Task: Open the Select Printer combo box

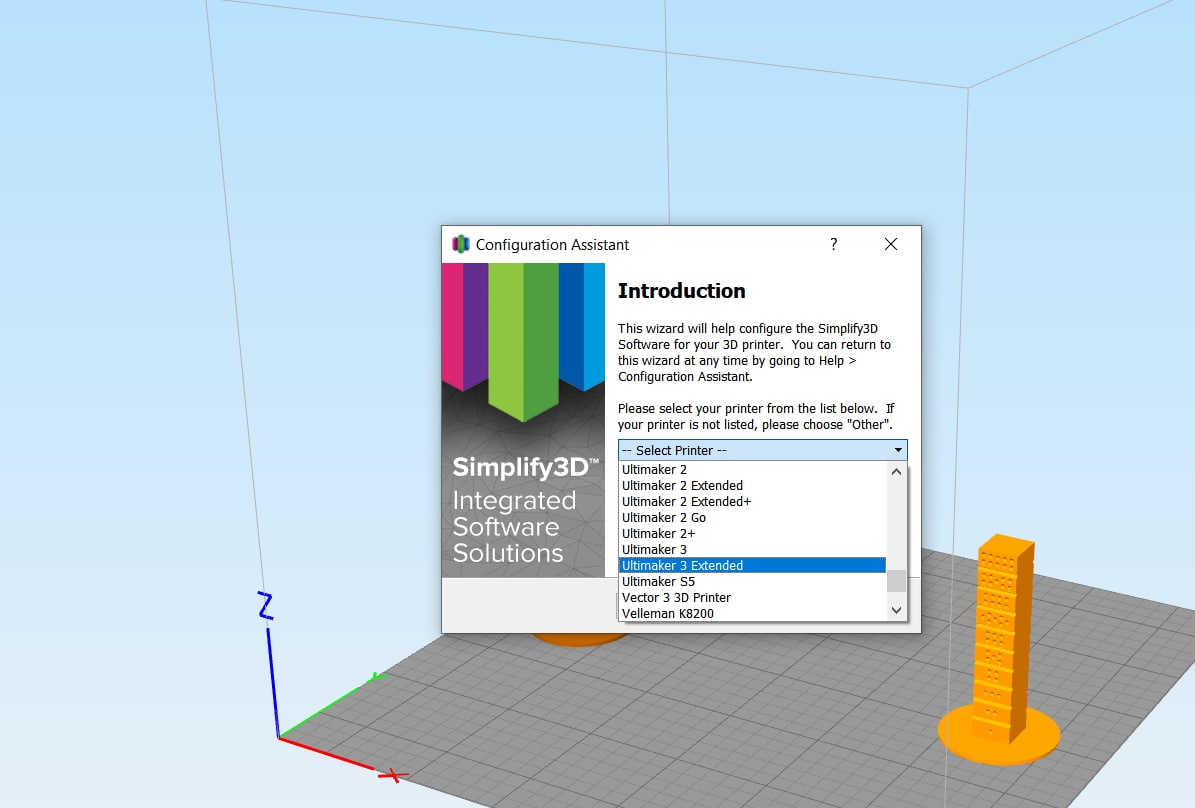Action: tap(762, 450)
